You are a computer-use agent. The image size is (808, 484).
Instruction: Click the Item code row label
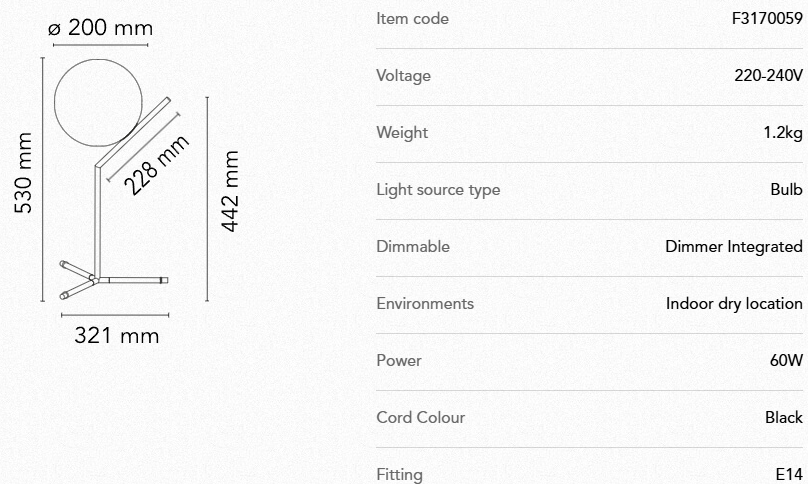(412, 19)
